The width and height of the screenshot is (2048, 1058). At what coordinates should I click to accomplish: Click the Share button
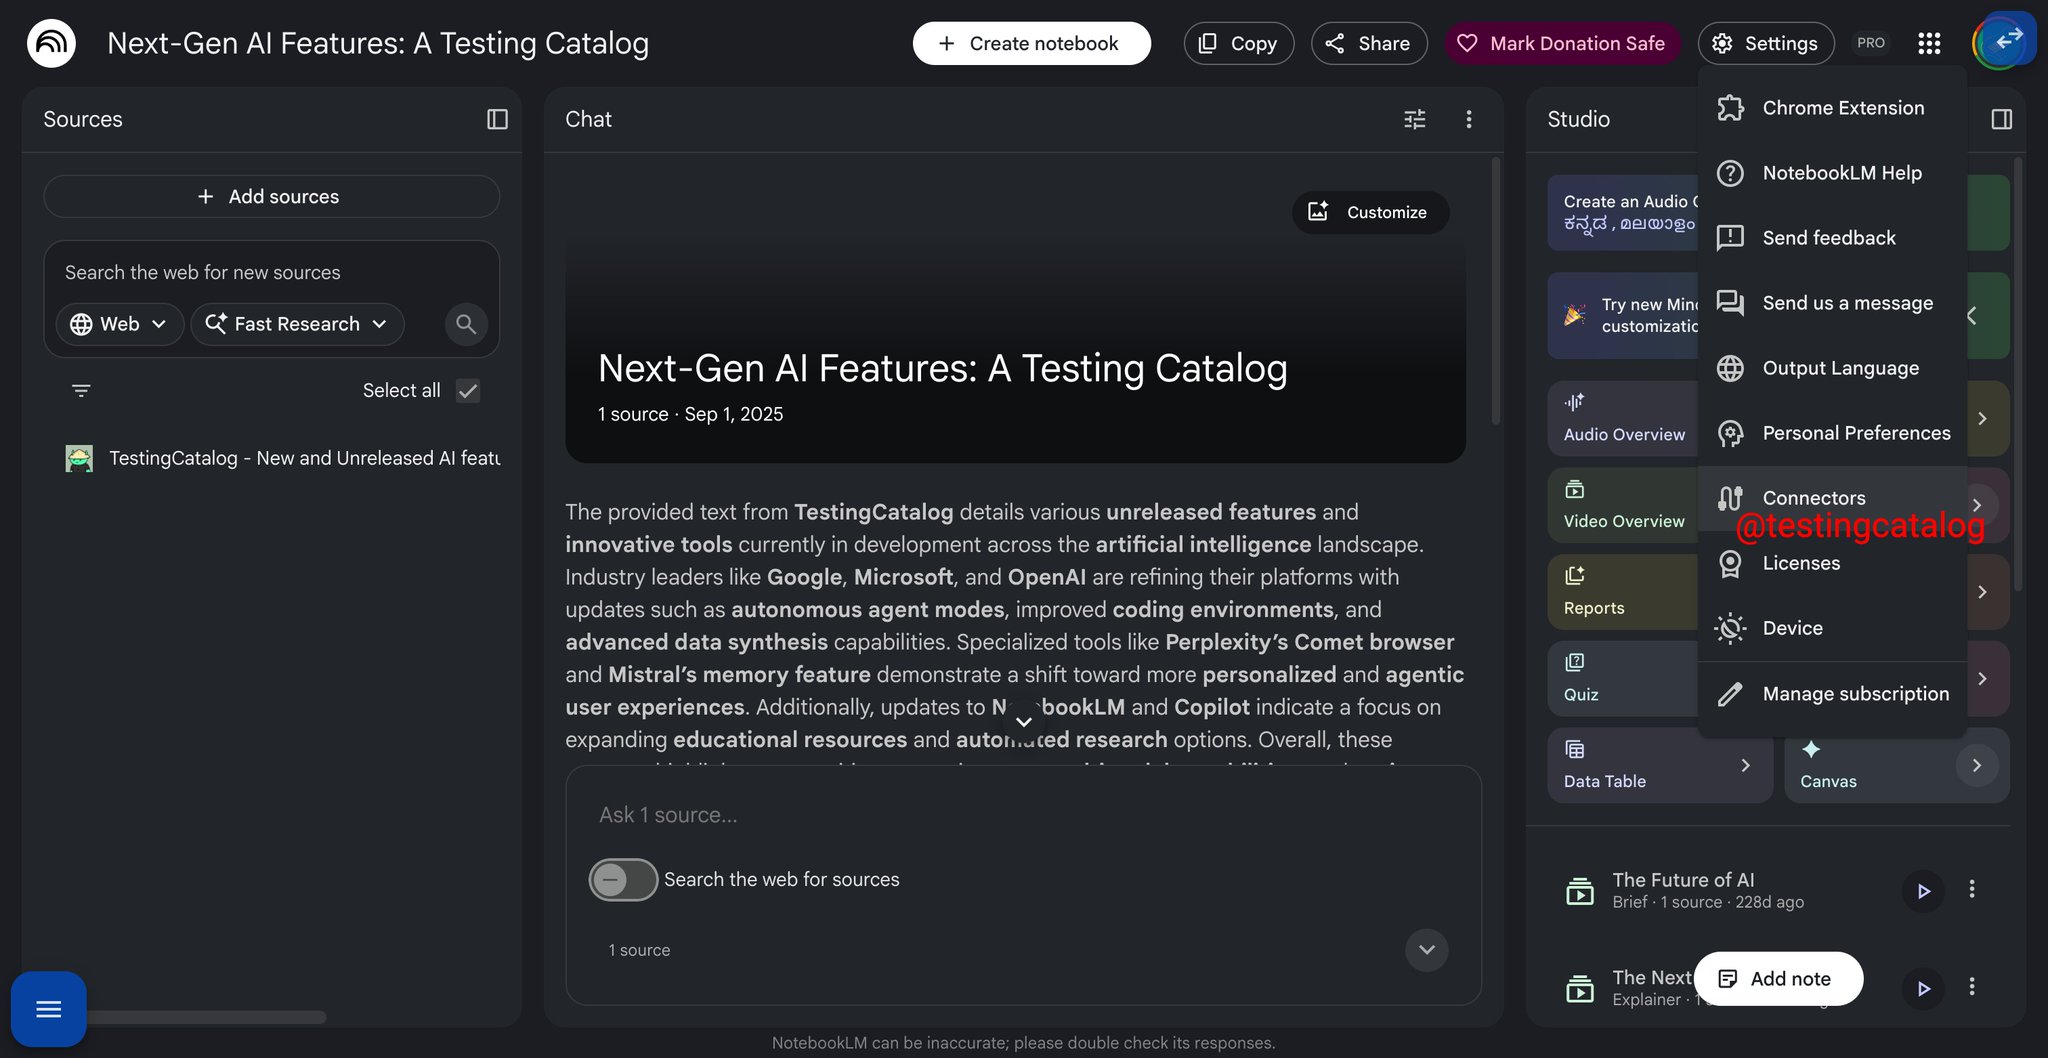click(x=1369, y=43)
